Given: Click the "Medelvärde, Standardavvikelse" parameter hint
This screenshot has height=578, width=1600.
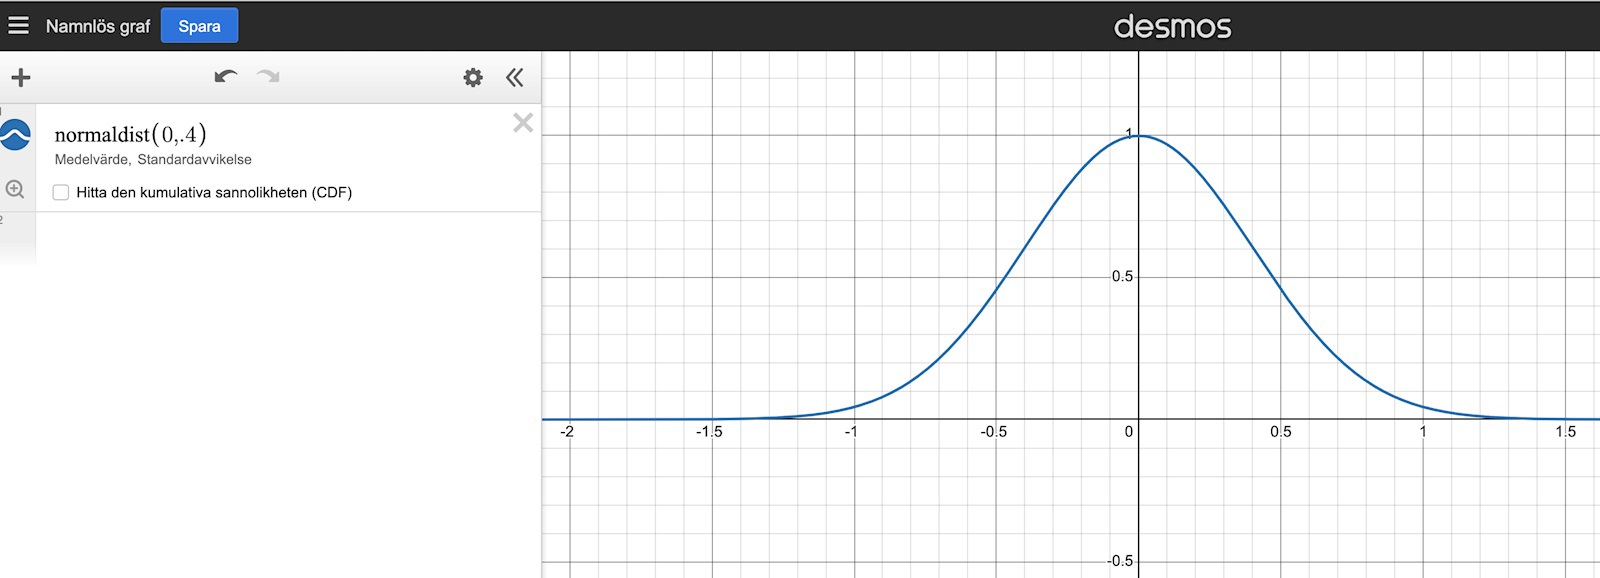Looking at the screenshot, I should pos(153,160).
